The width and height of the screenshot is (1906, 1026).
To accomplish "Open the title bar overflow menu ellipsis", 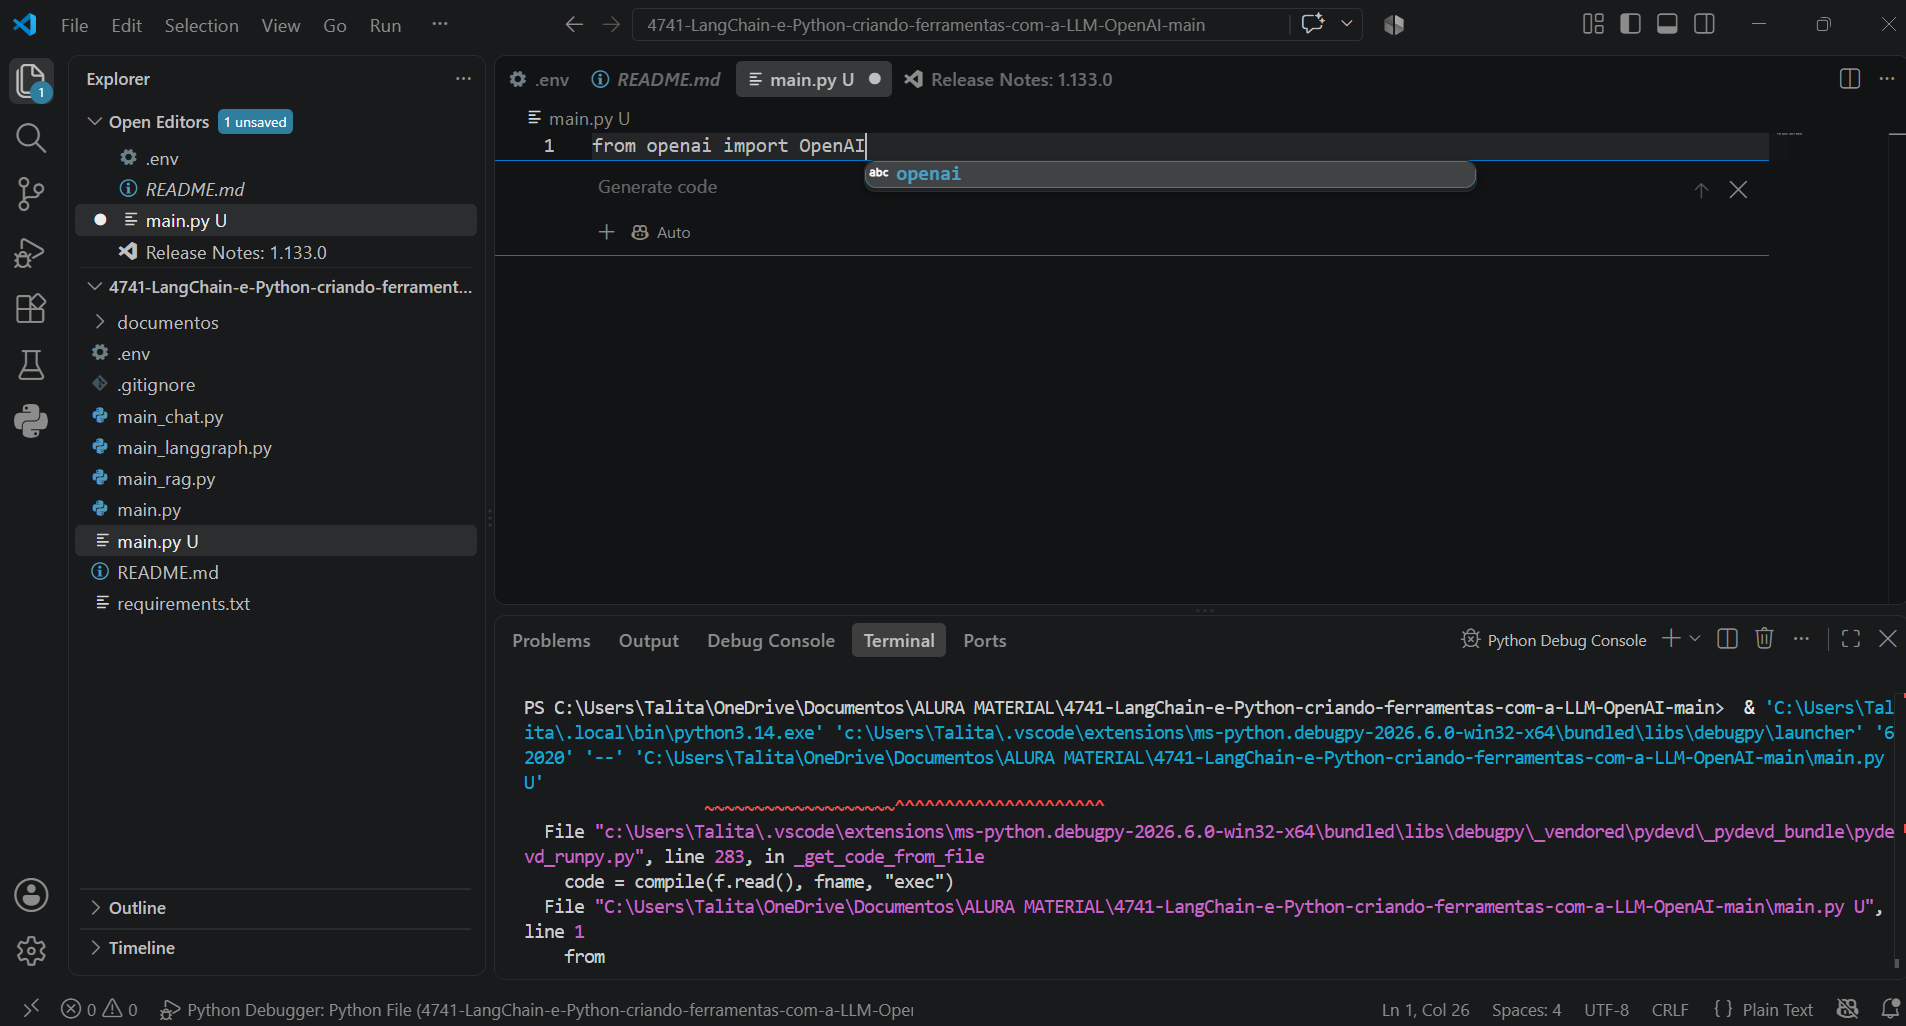I will point(440,24).
